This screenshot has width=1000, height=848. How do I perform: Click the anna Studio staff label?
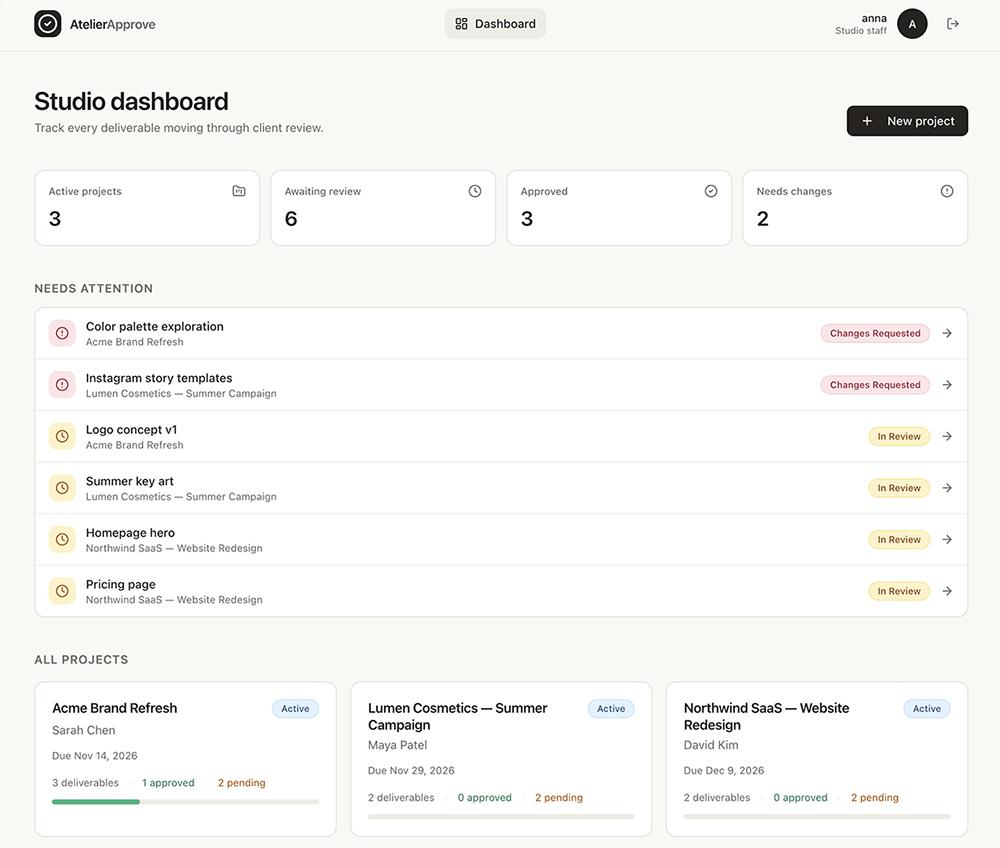point(861,24)
